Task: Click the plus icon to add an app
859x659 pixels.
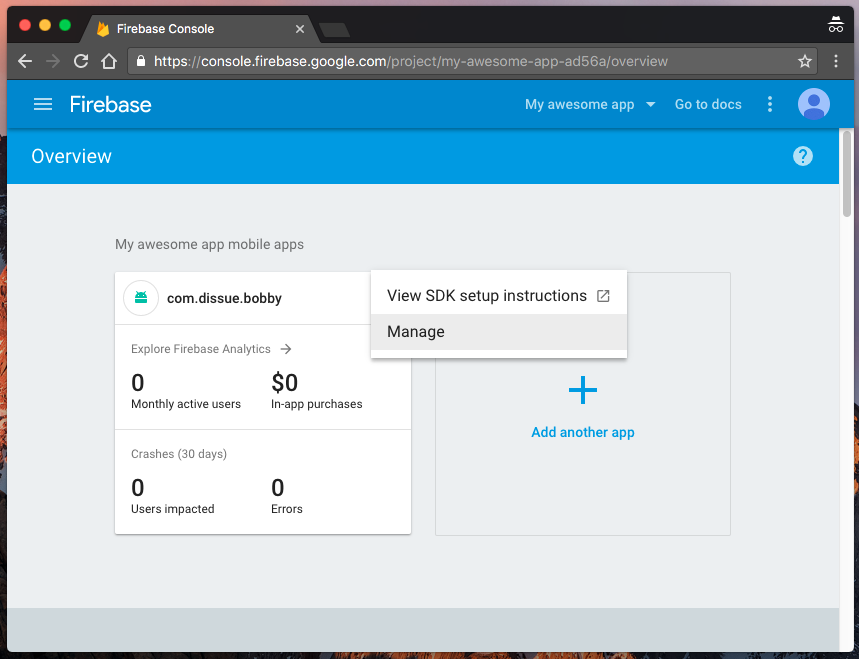Action: [x=583, y=390]
